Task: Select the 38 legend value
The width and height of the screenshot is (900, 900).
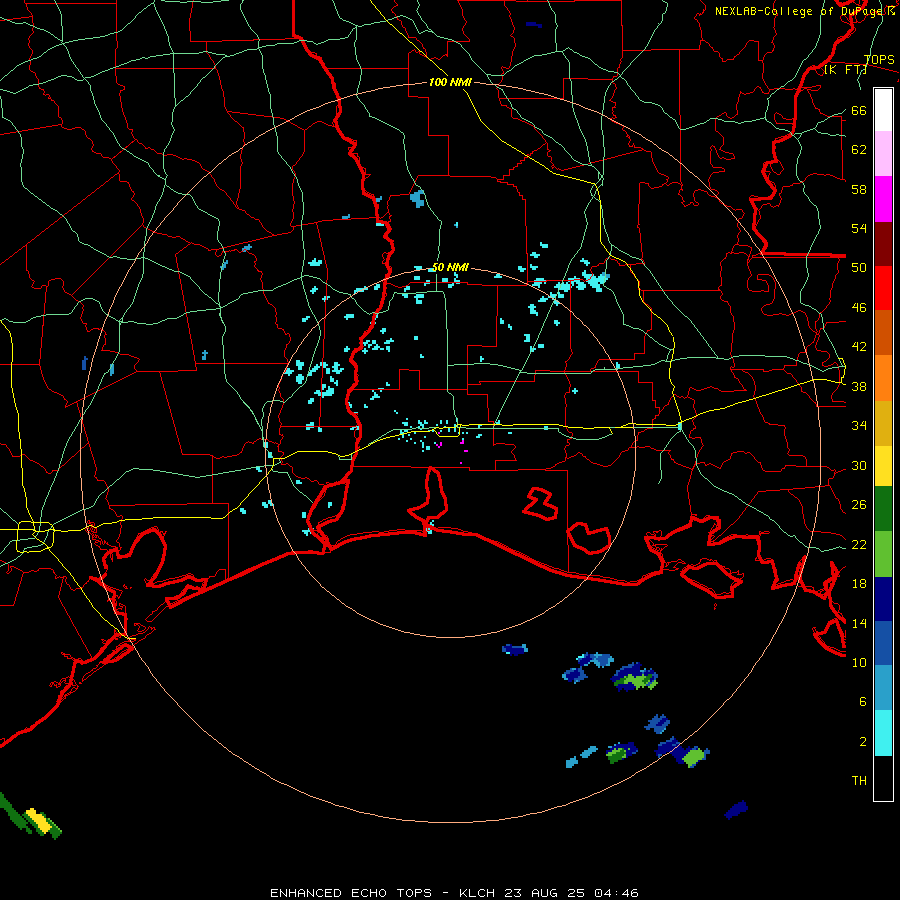Action: pos(859,386)
